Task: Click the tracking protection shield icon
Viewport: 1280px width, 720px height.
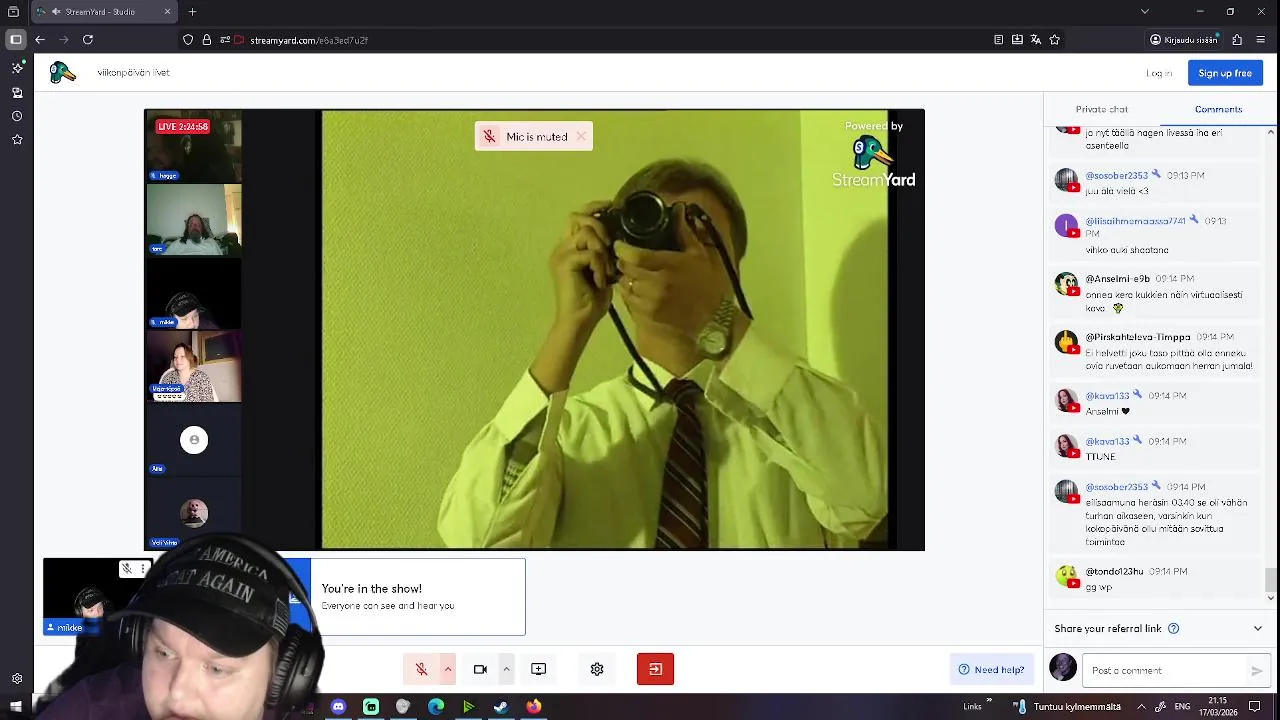Action: pyautogui.click(x=188, y=40)
